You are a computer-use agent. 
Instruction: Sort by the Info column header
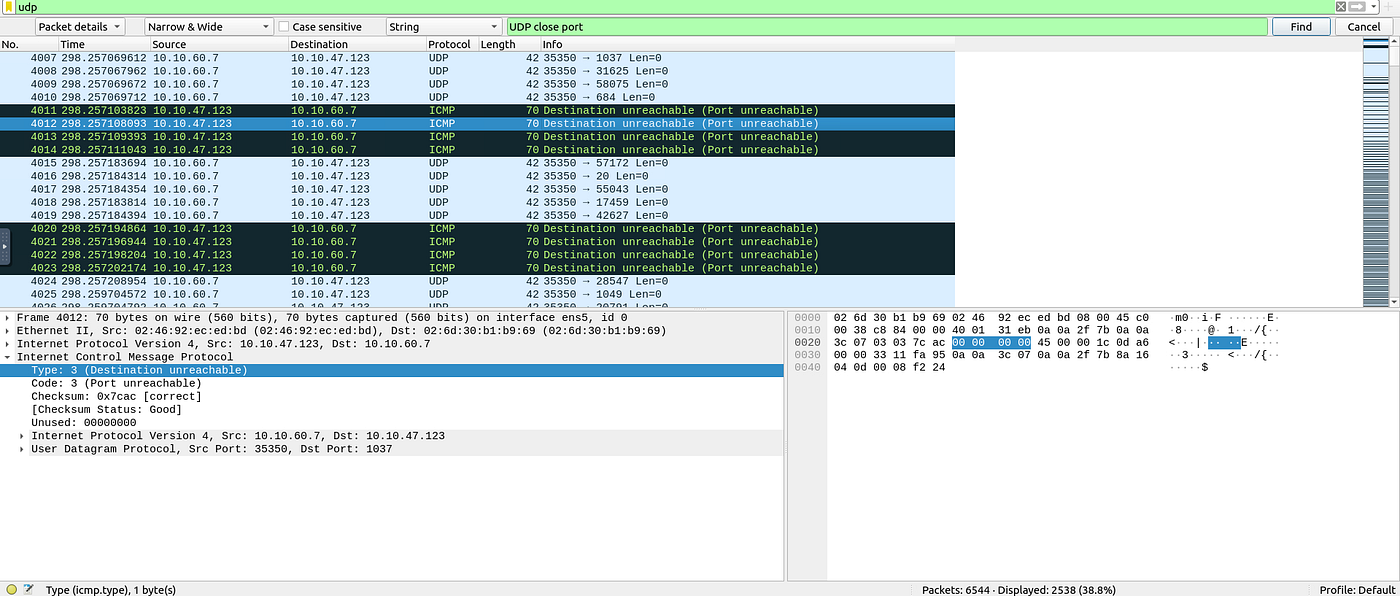pos(747,44)
